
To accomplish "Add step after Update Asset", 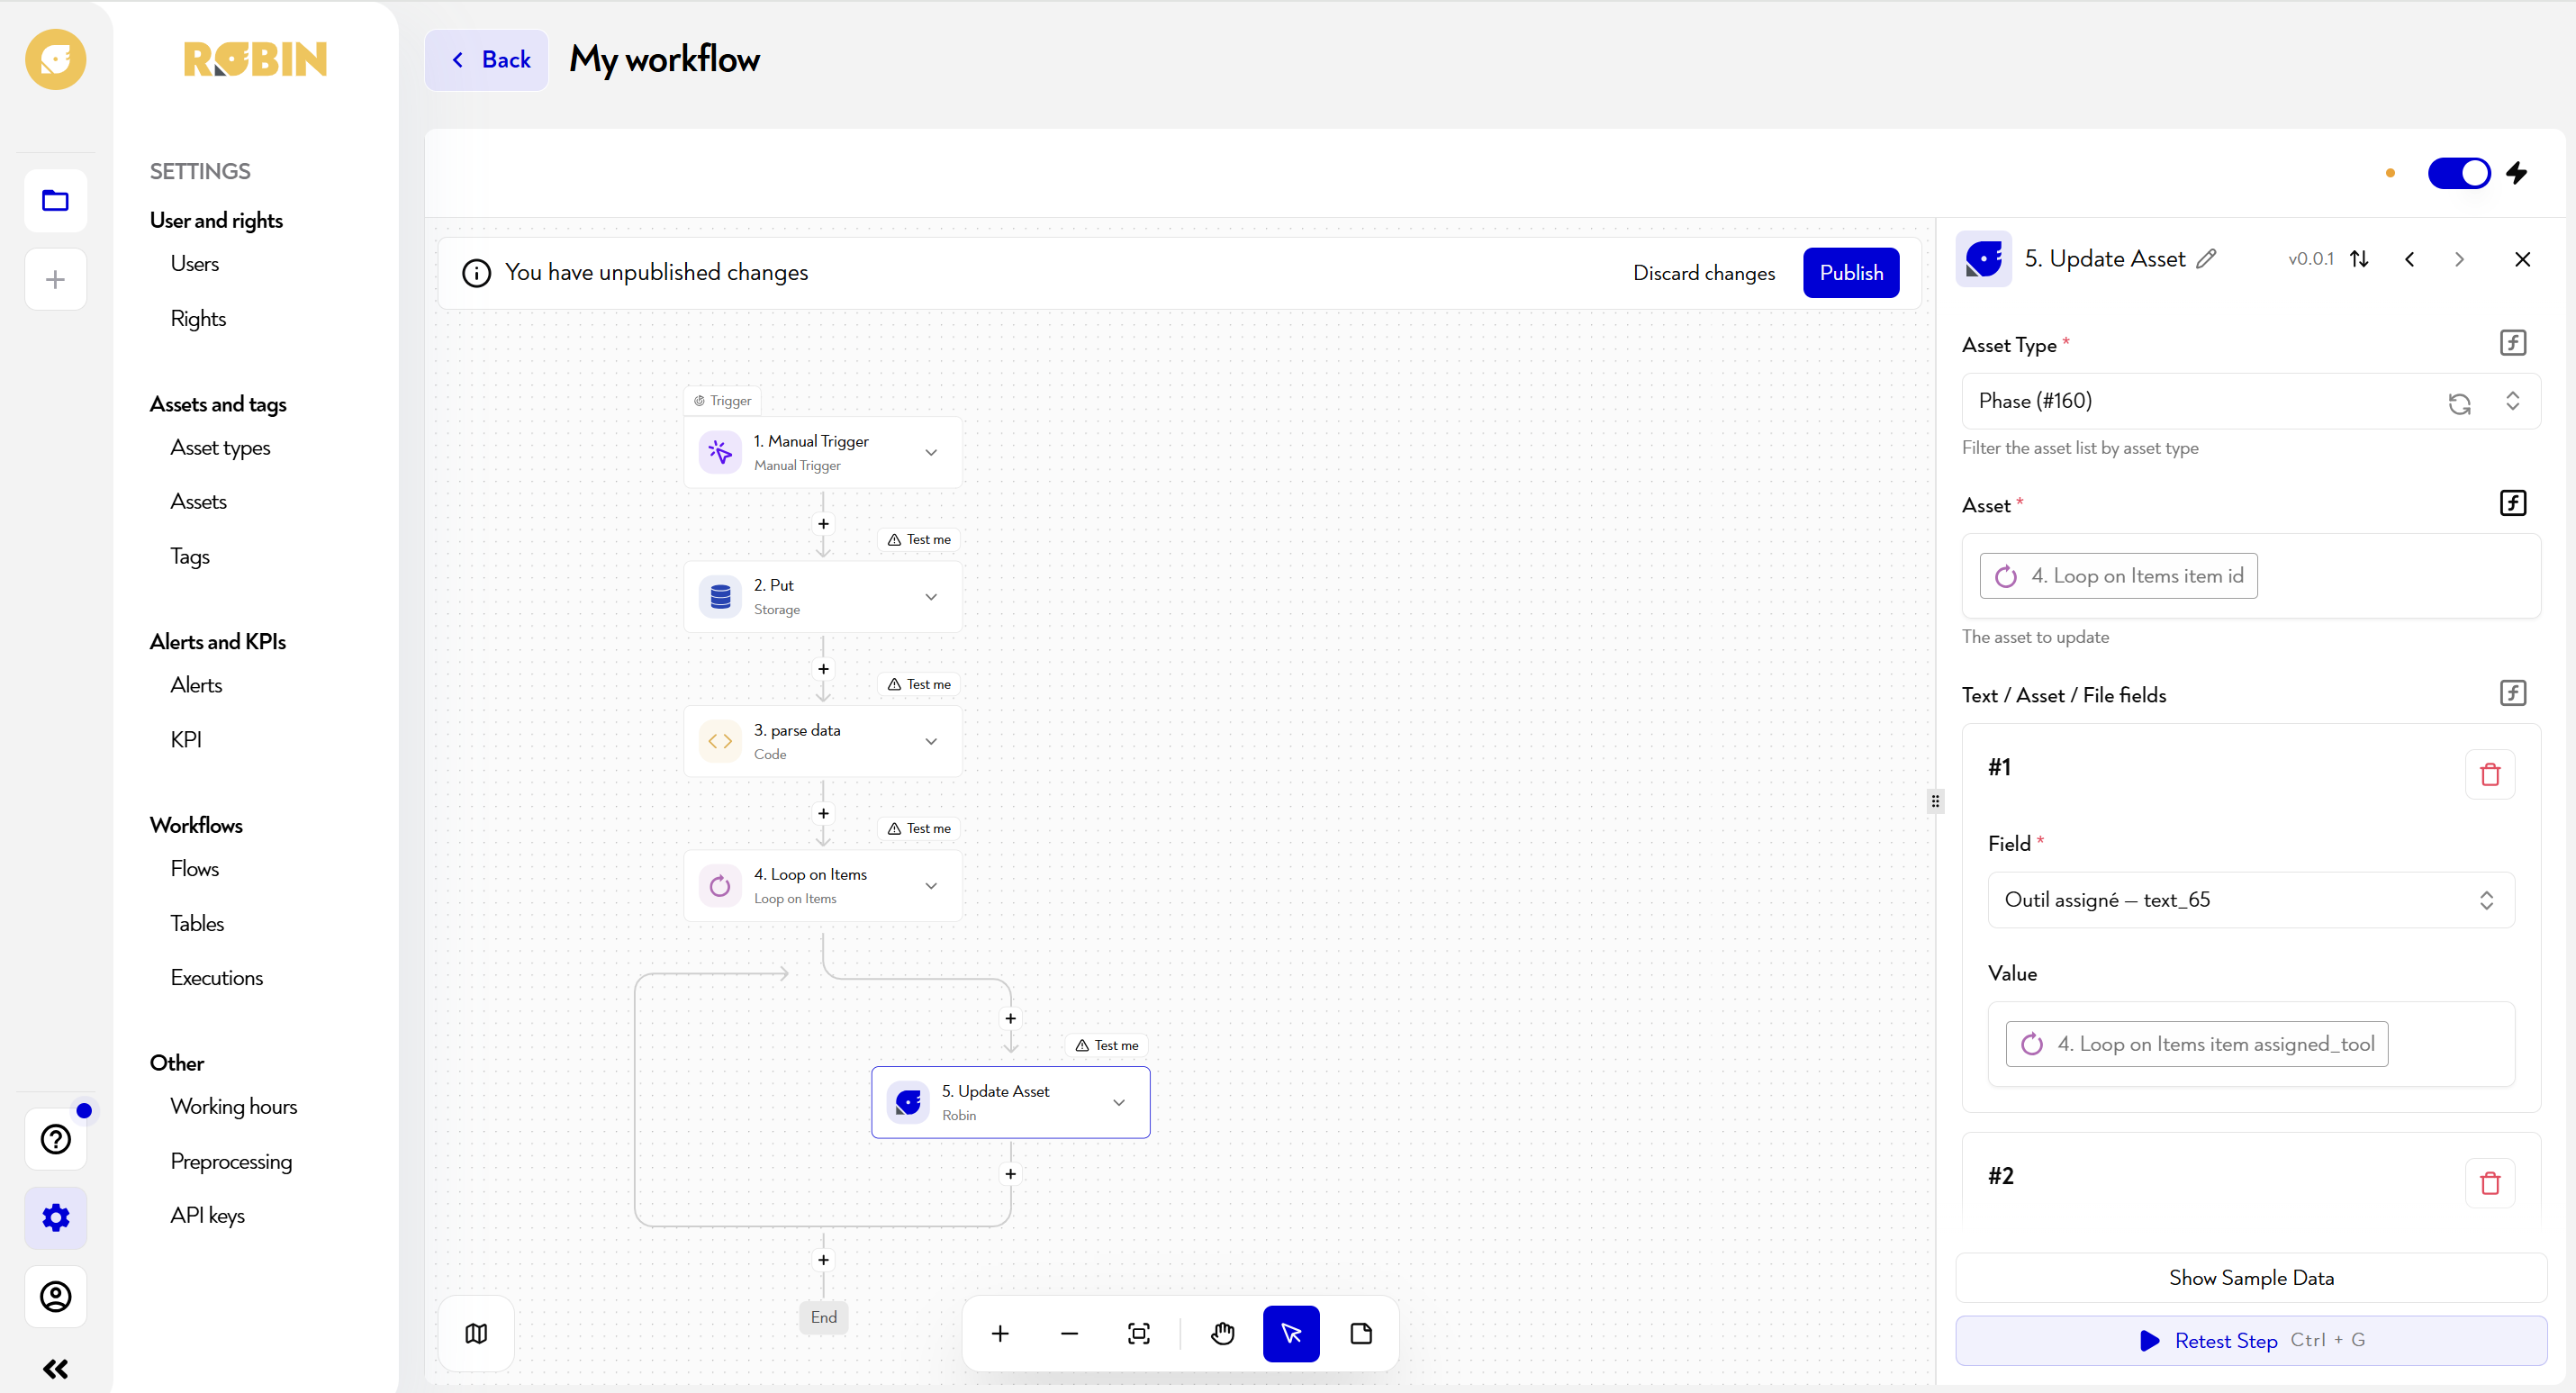I will [1011, 1174].
